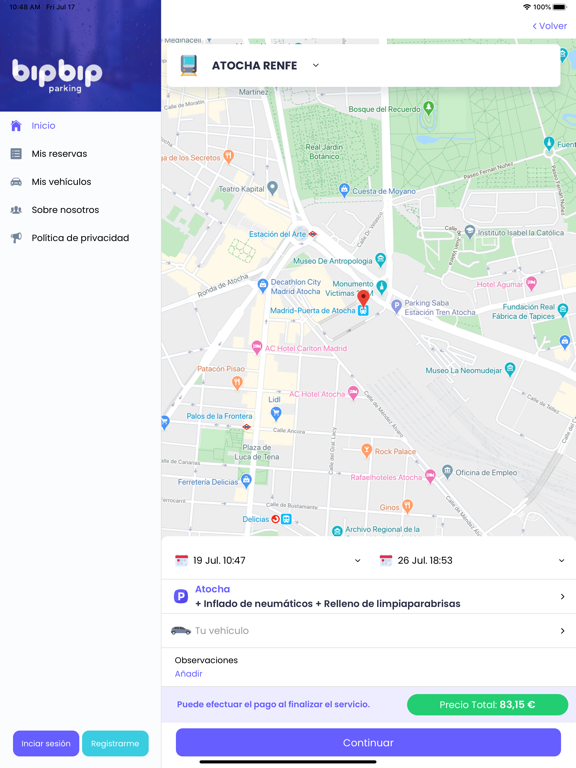Click the Museo De Antropología marker

point(381,259)
